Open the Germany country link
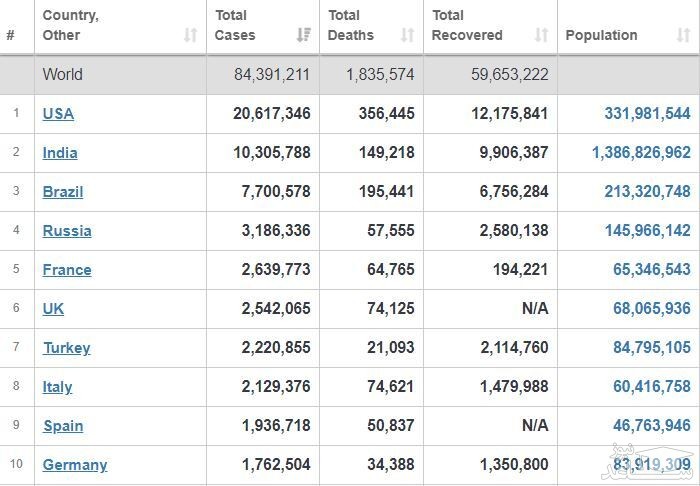Viewport: 700px width, 486px height. click(75, 465)
